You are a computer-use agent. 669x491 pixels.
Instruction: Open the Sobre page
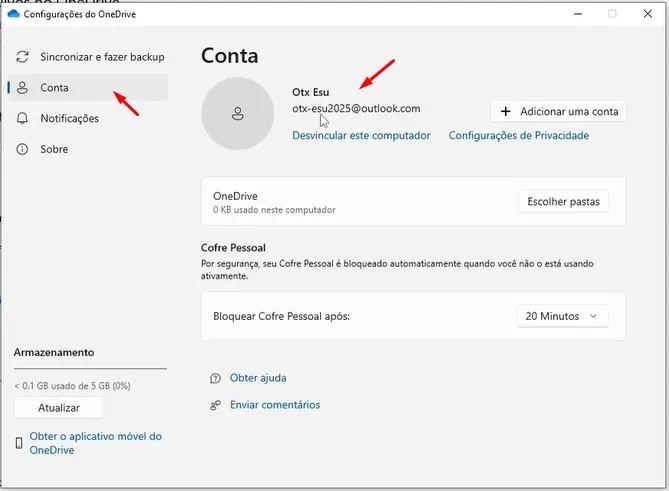54,149
